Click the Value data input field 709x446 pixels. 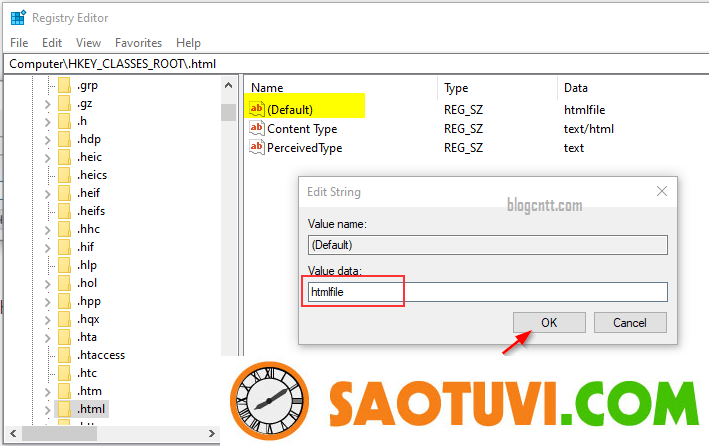coord(487,292)
